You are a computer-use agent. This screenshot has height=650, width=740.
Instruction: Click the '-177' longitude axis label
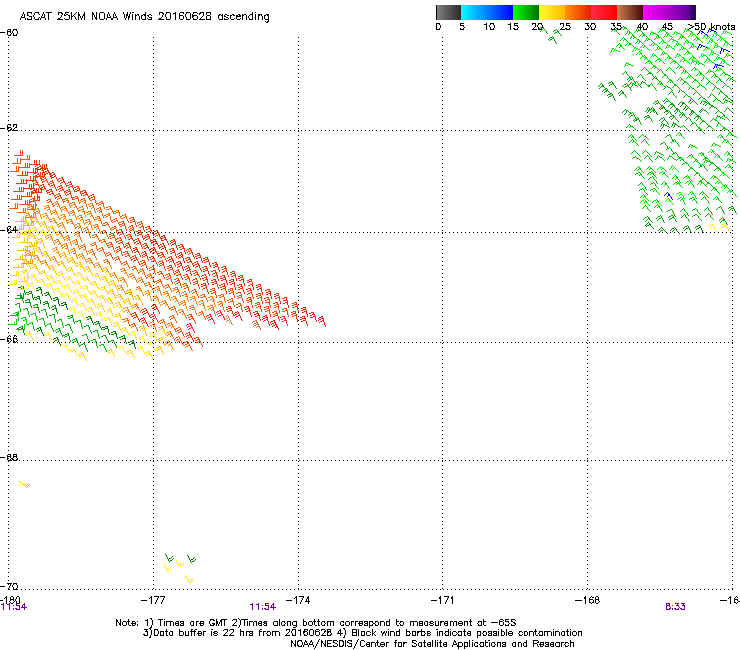[153, 600]
